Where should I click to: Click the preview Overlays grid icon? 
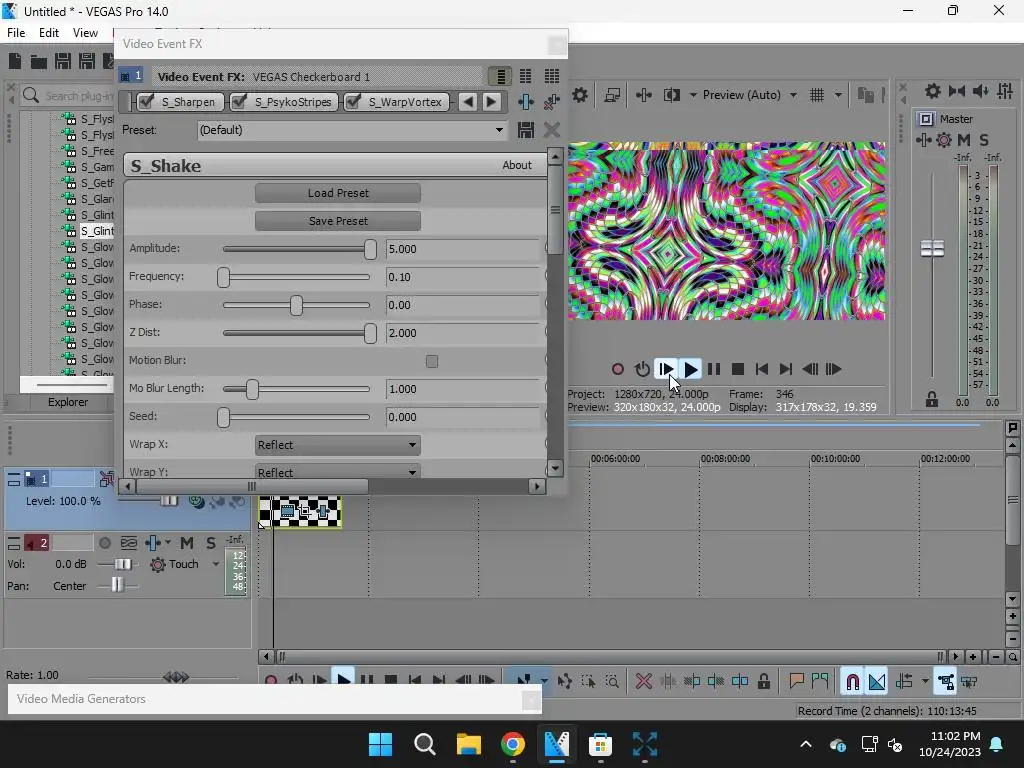point(817,95)
